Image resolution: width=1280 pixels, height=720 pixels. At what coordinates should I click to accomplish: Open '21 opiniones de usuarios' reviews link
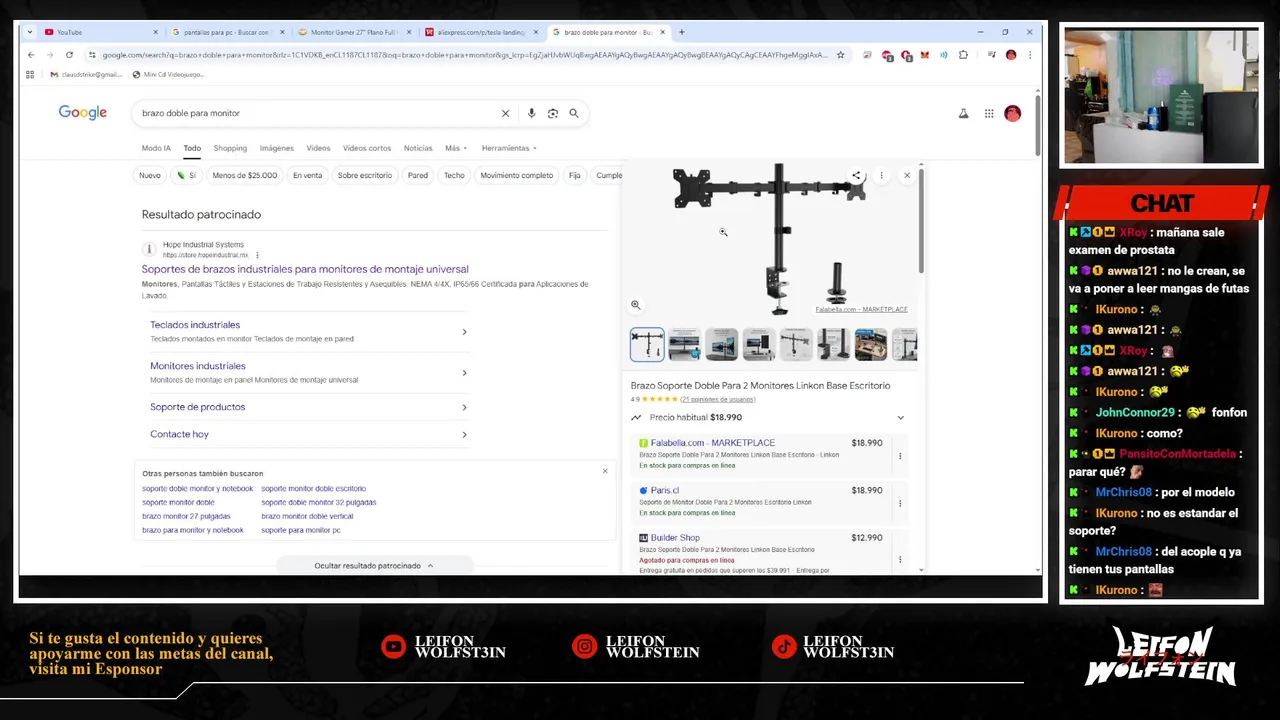718,399
